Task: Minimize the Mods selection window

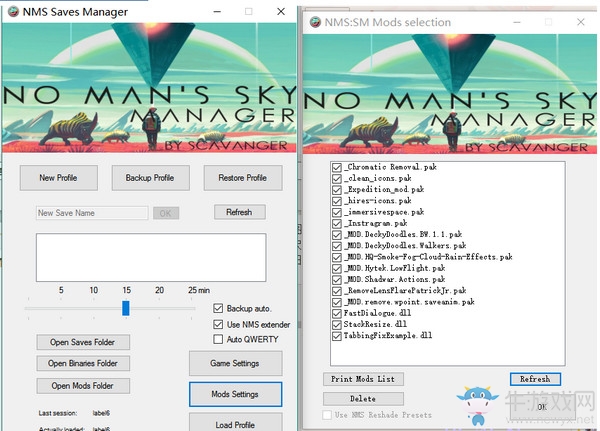Action: (x=517, y=22)
